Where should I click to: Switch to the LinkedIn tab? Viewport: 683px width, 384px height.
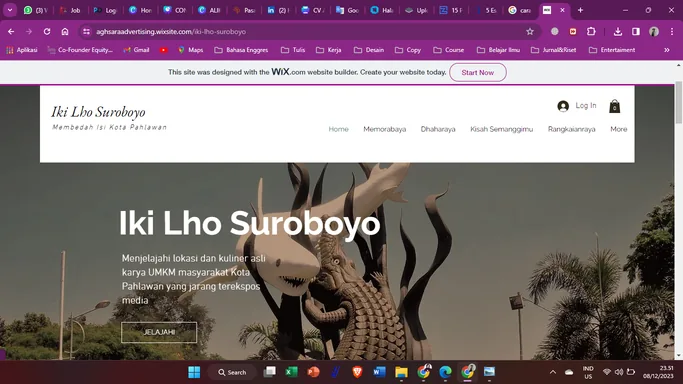pyautogui.click(x=279, y=10)
